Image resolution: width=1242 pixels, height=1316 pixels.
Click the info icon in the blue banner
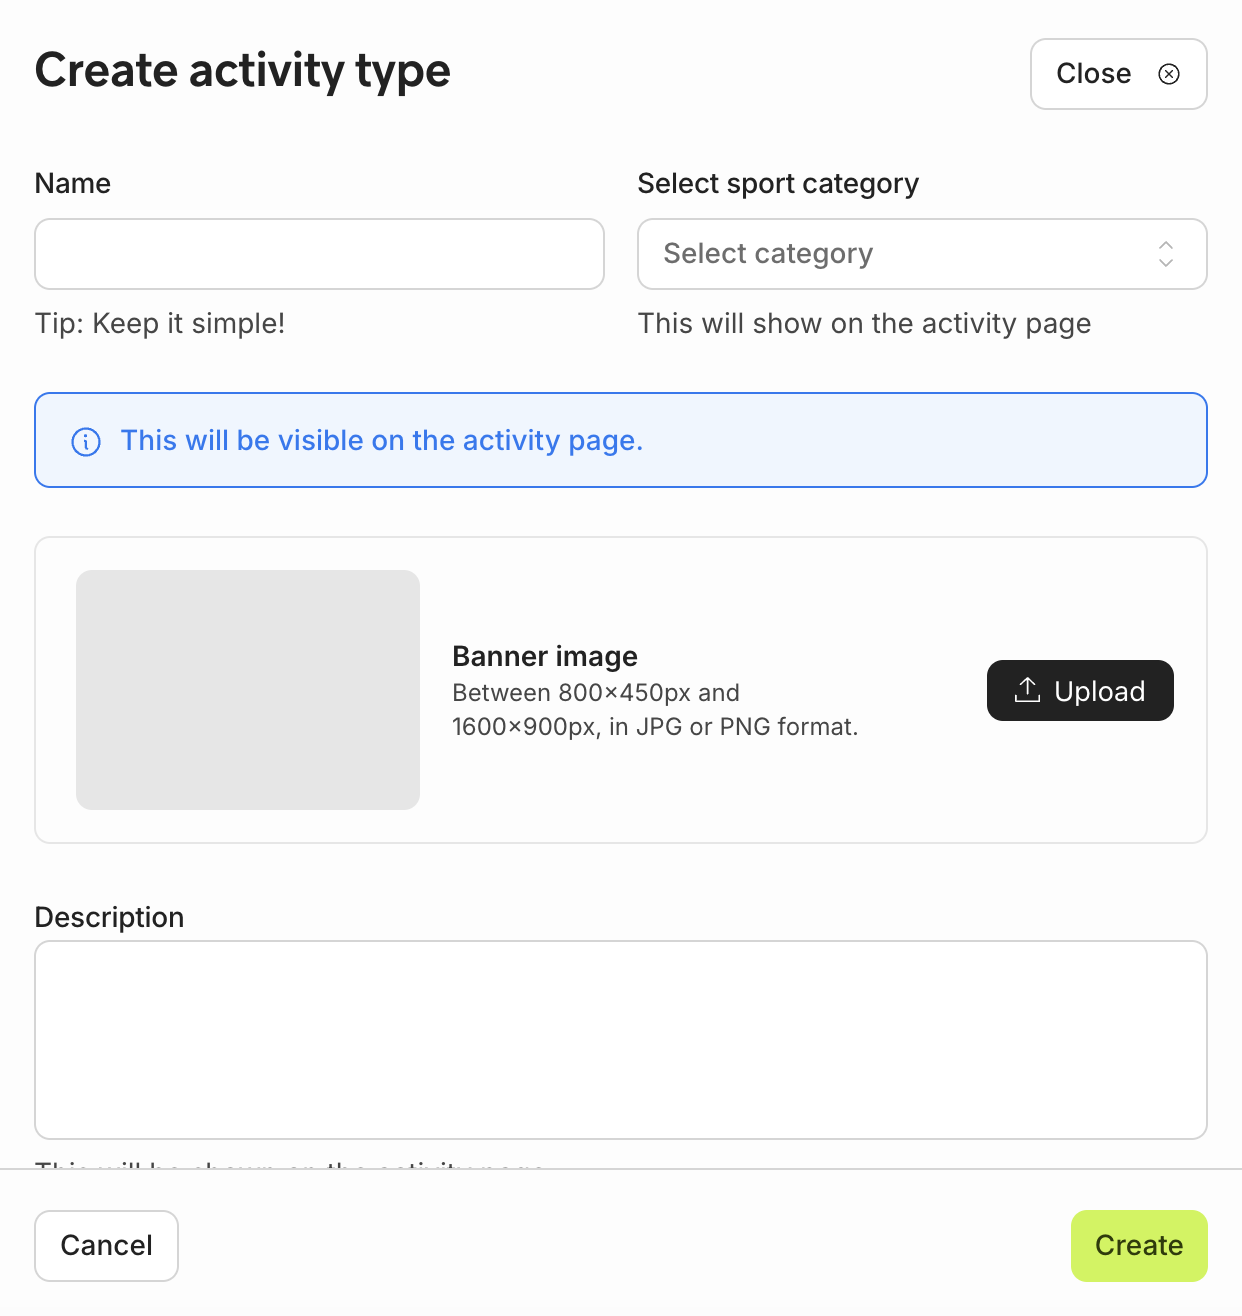click(x=86, y=441)
